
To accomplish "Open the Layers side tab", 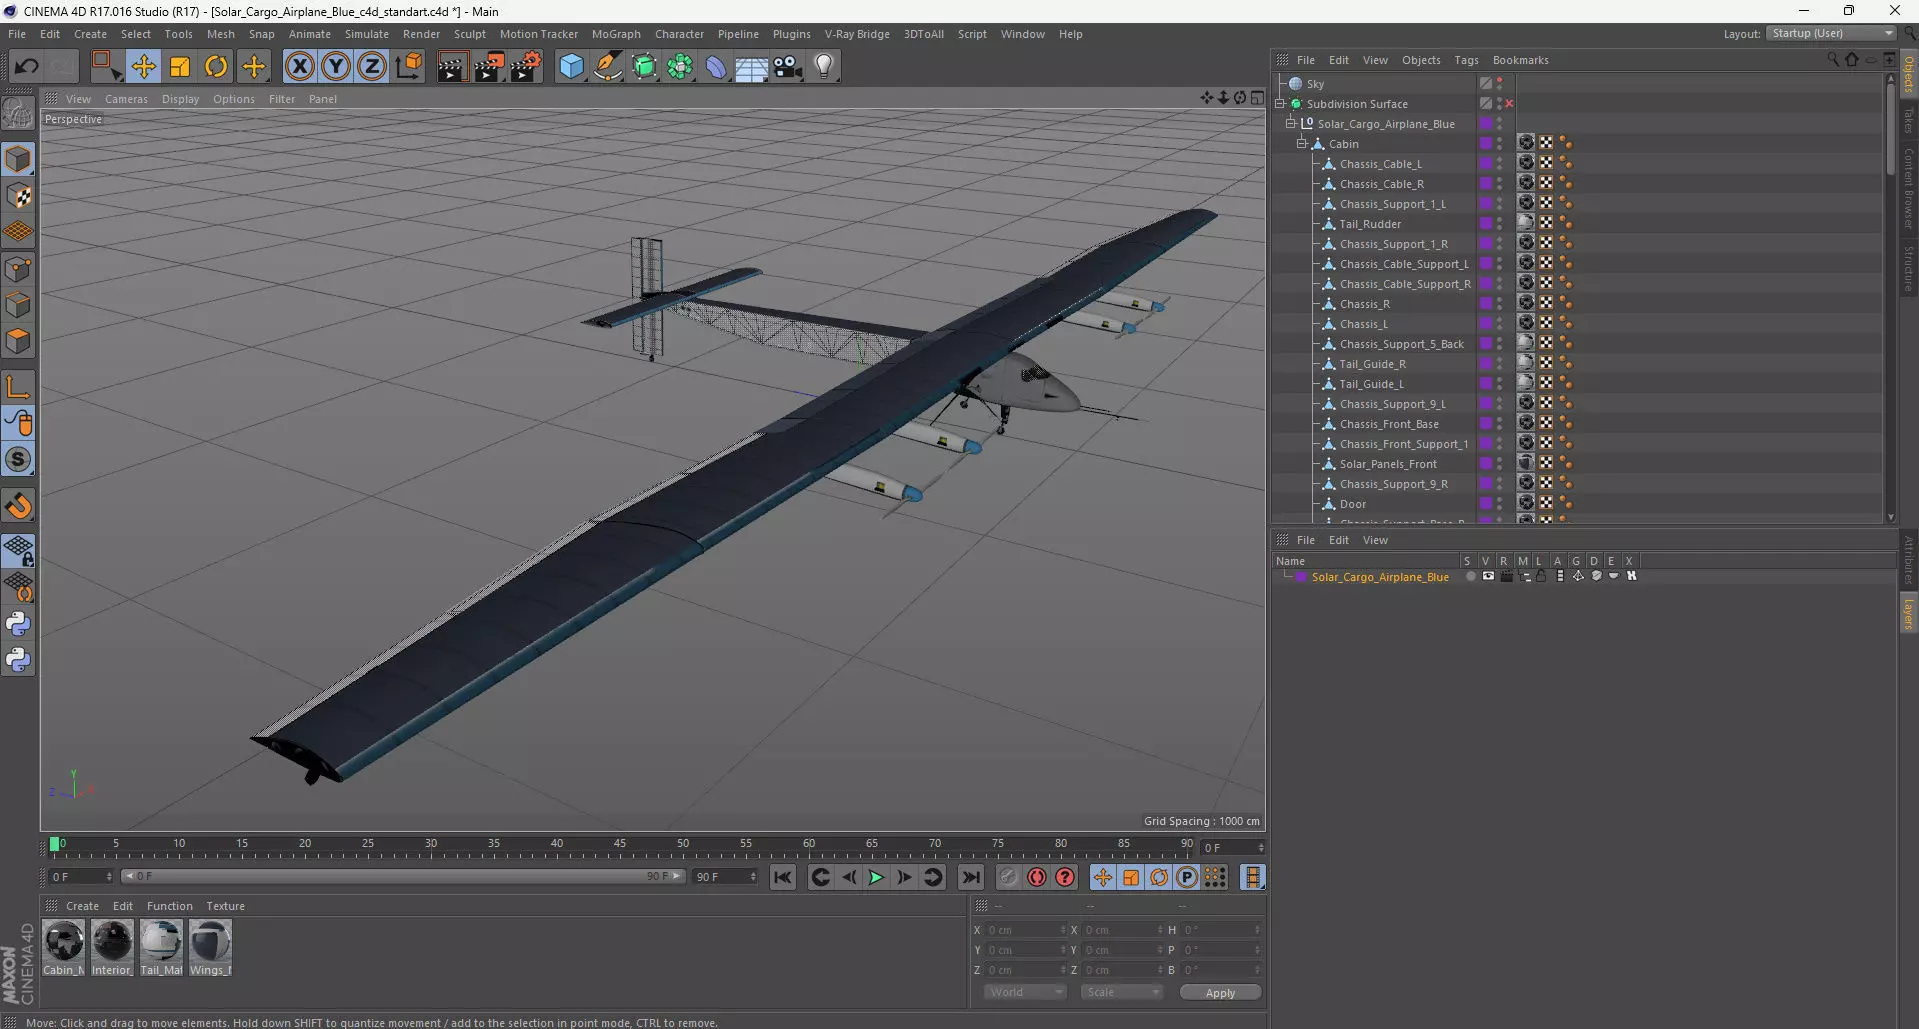I will coord(1908,613).
